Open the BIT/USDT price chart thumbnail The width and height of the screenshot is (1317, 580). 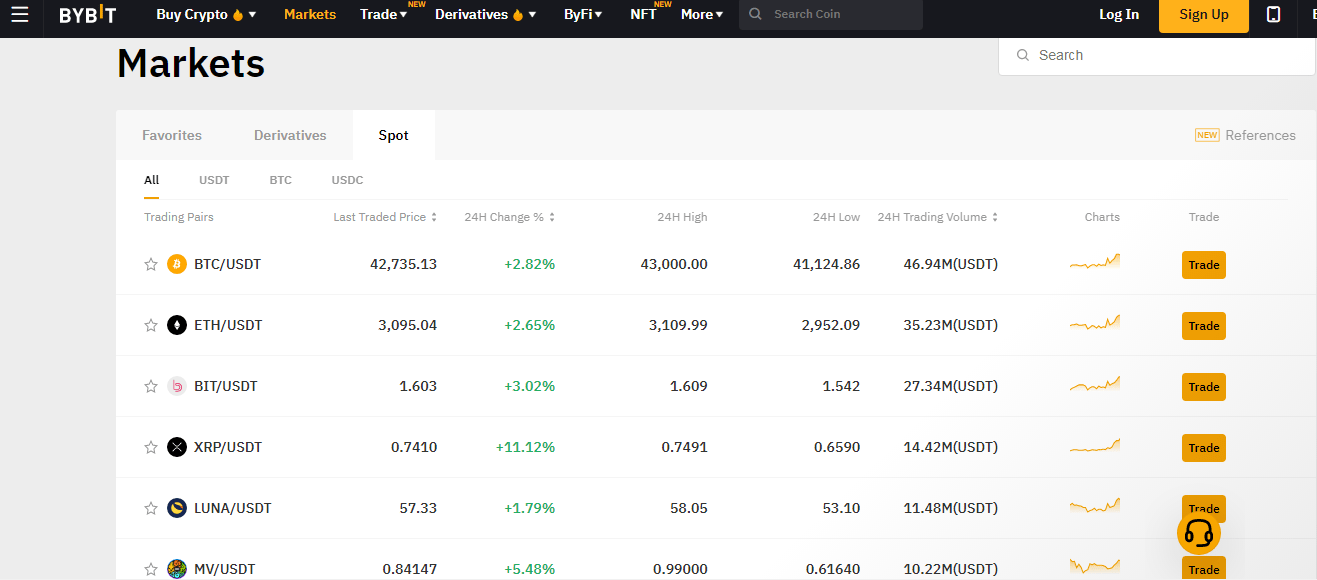click(1095, 384)
